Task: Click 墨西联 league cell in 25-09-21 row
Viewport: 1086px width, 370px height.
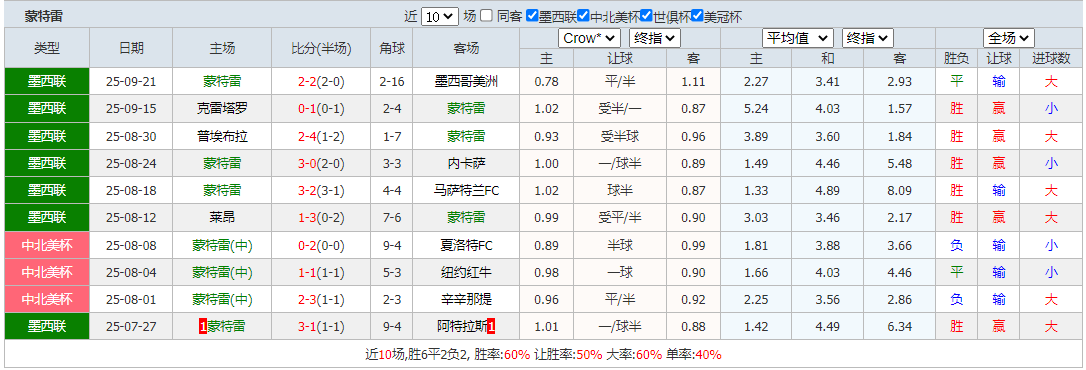Action: click(47, 82)
